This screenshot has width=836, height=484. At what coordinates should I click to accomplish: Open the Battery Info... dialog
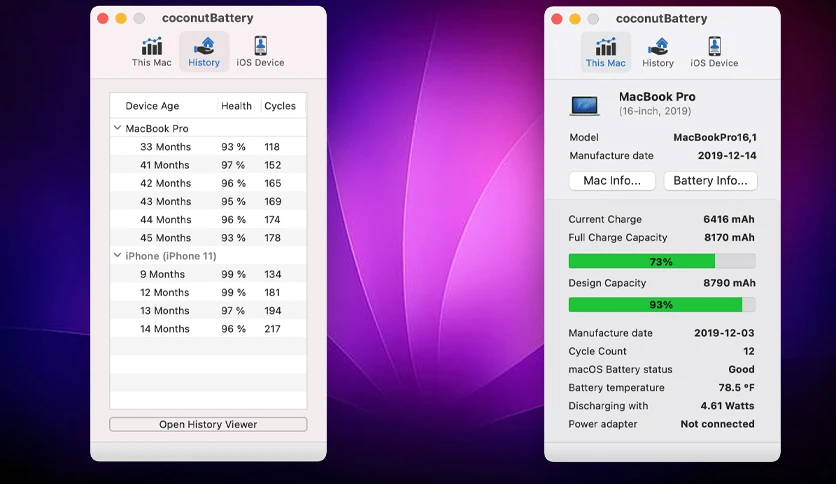[x=710, y=181]
